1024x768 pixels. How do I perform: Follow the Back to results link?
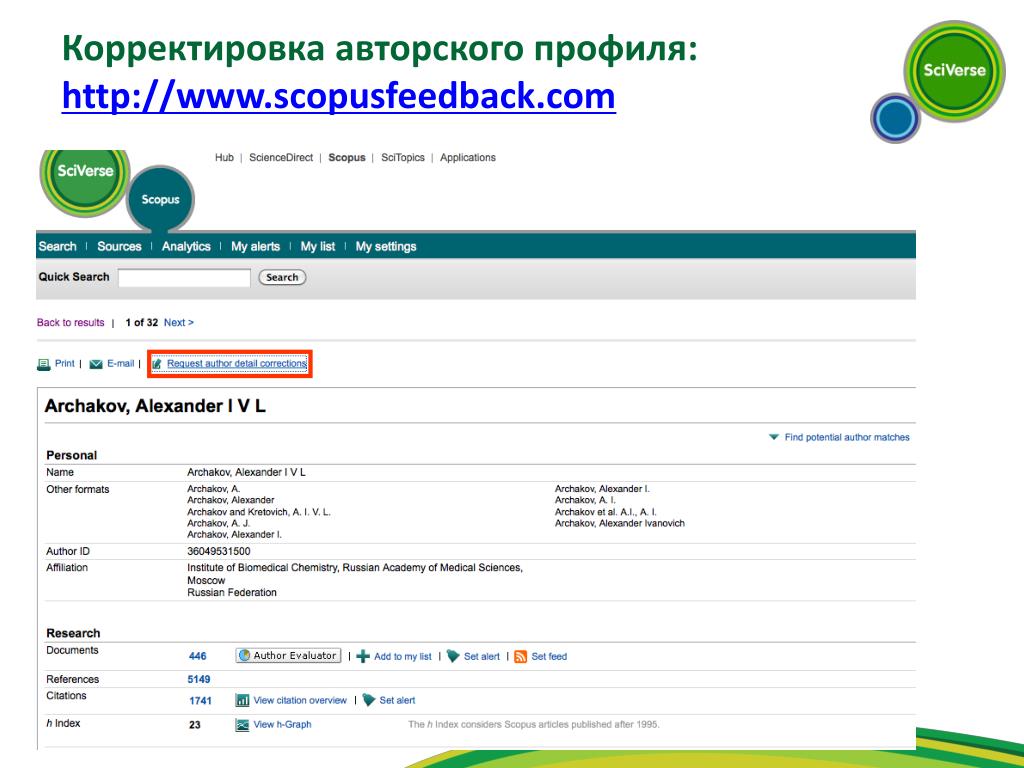pos(71,323)
